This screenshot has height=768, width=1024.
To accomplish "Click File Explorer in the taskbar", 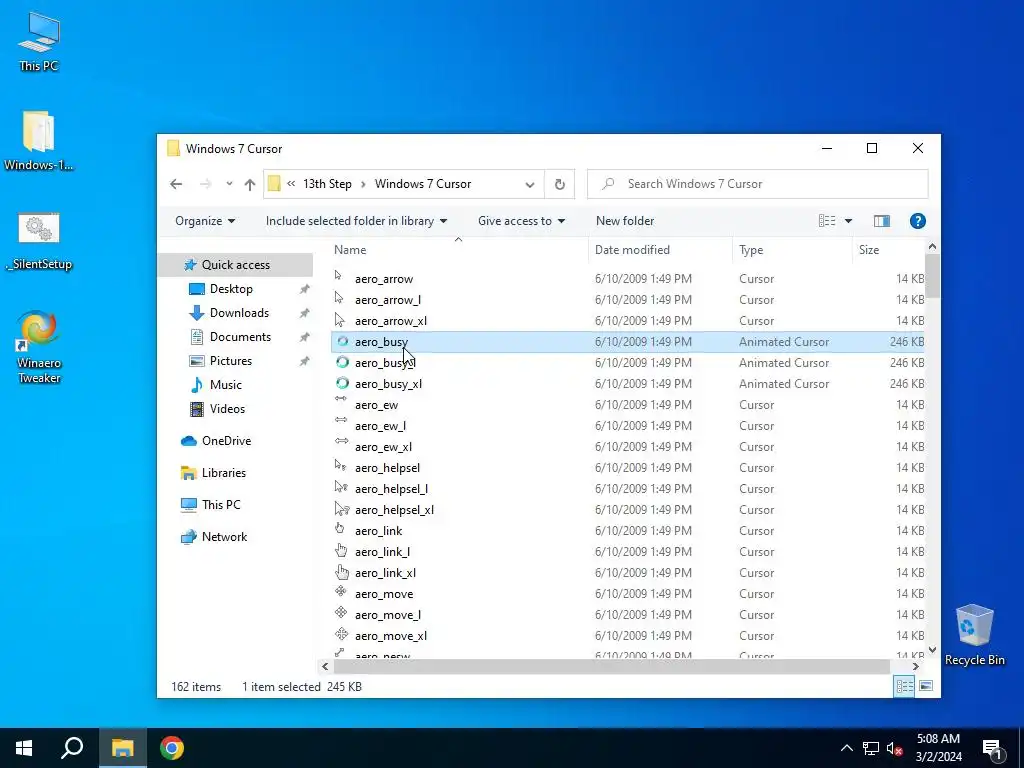I will [x=122, y=748].
